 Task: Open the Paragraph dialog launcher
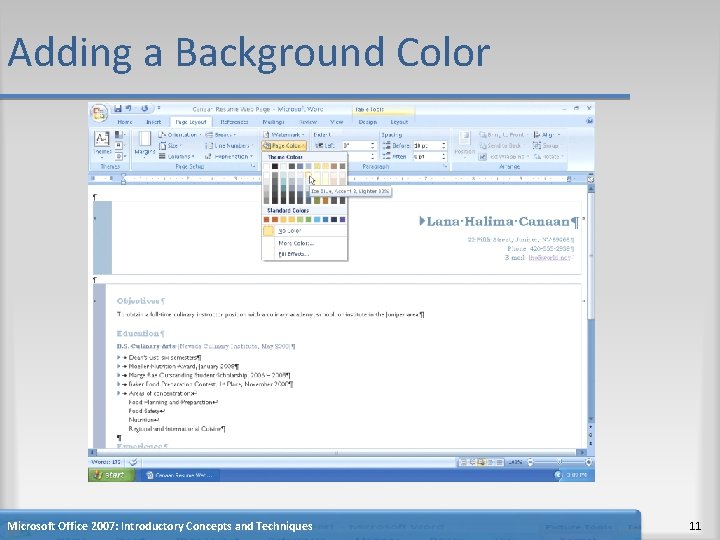(x=445, y=167)
